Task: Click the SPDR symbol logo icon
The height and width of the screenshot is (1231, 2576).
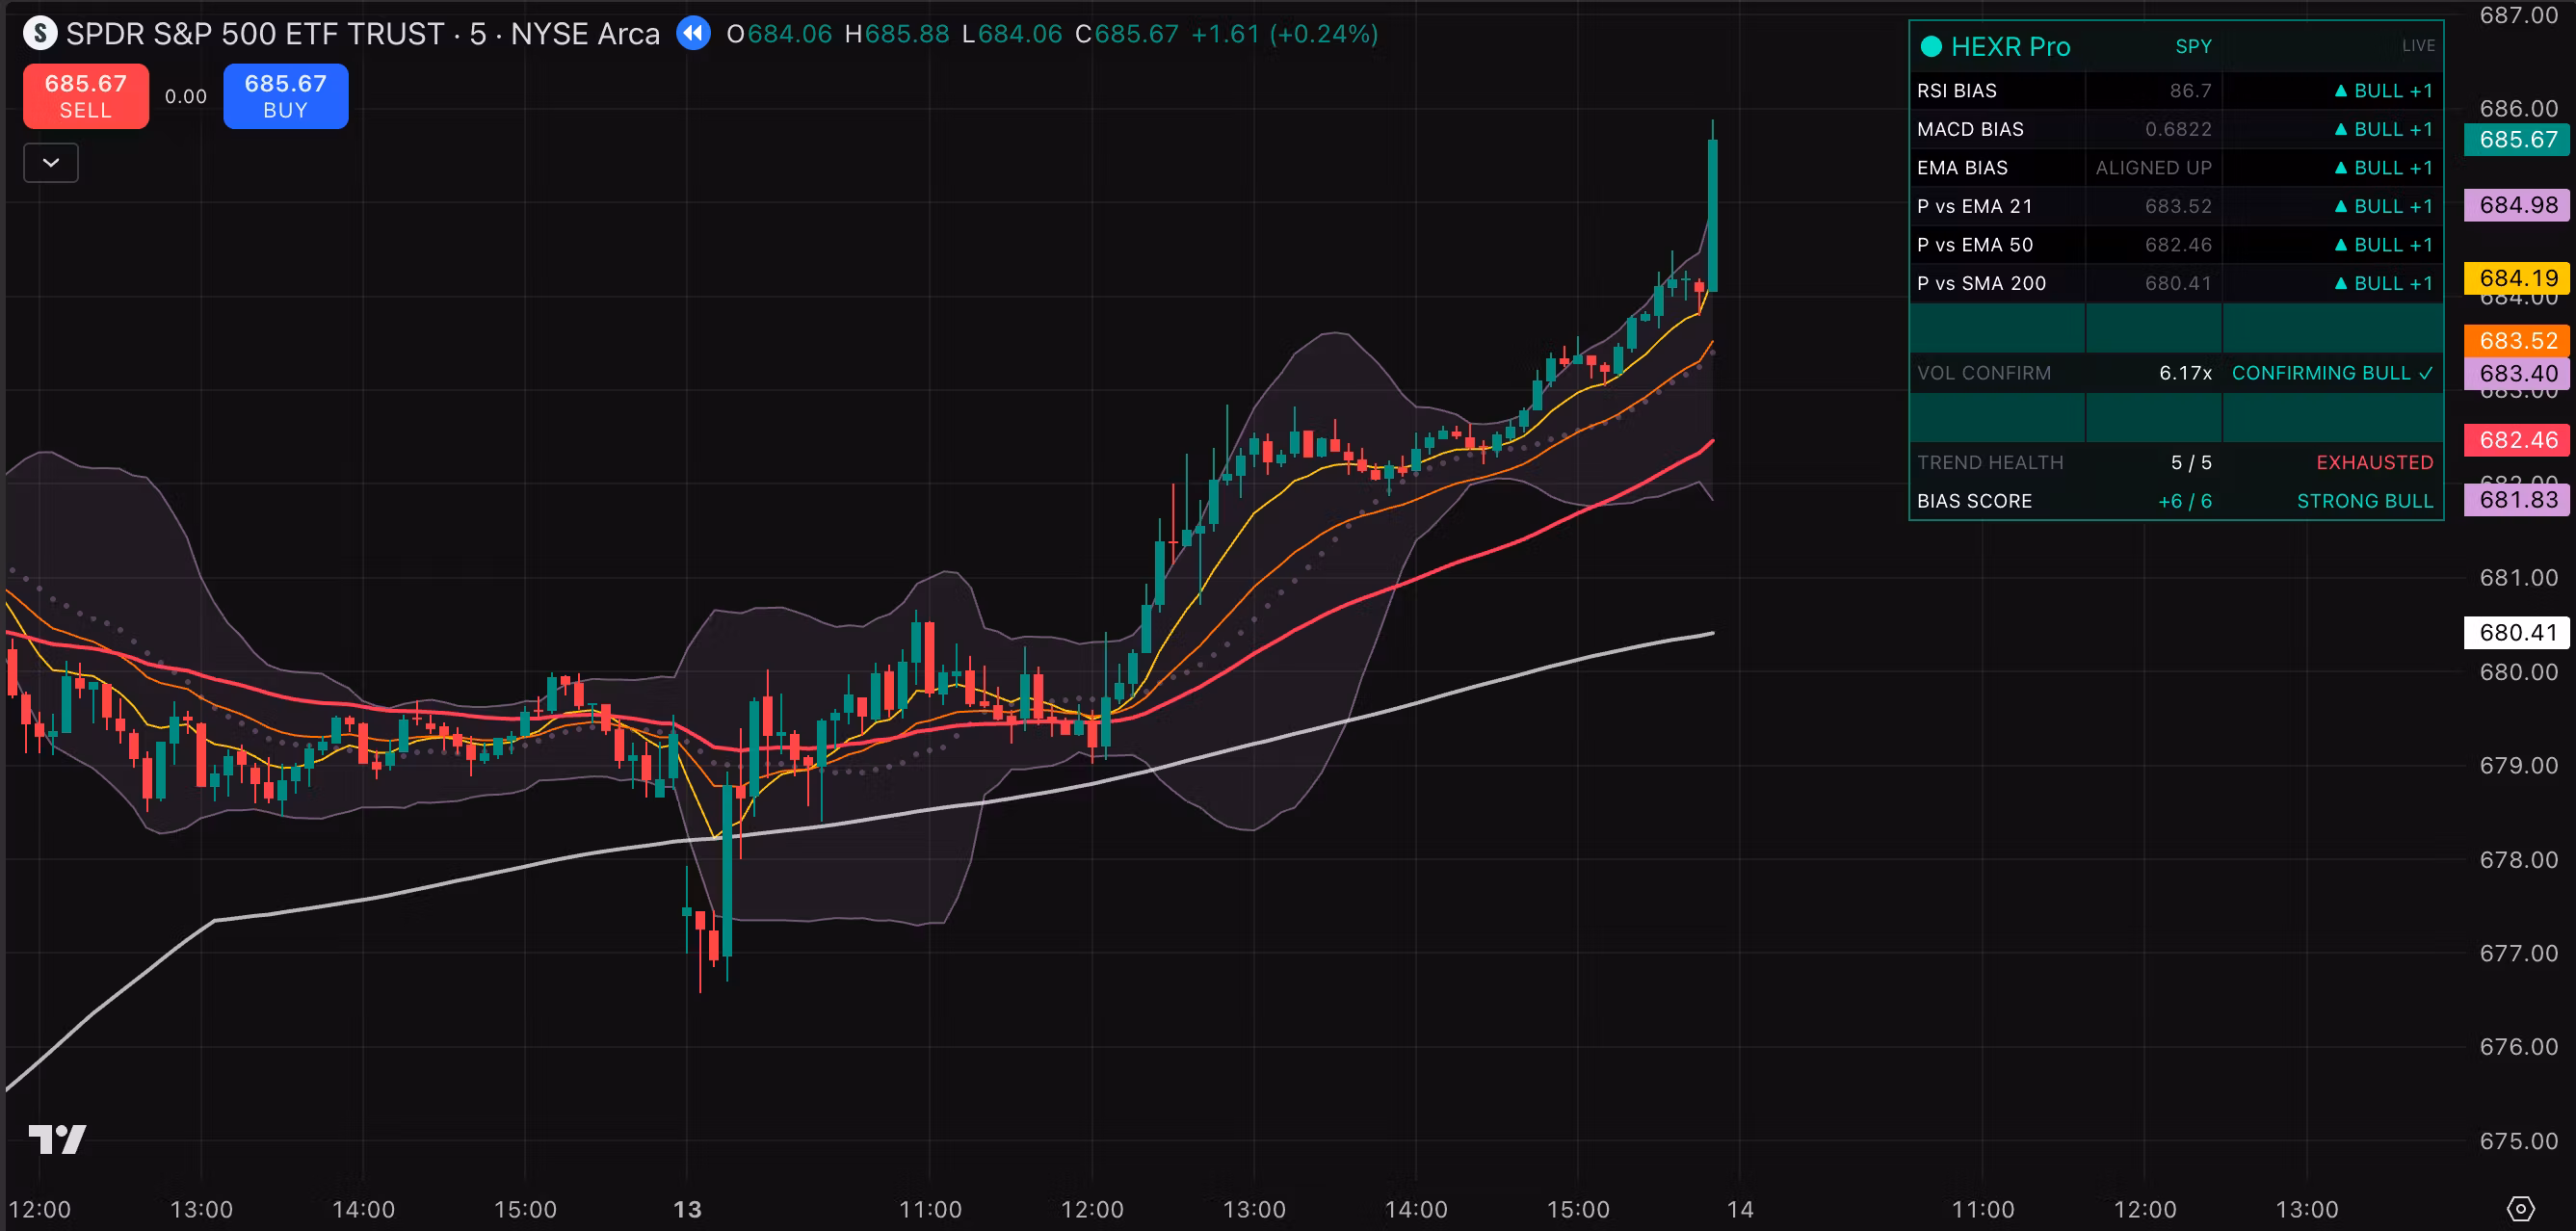Action: click(x=40, y=34)
